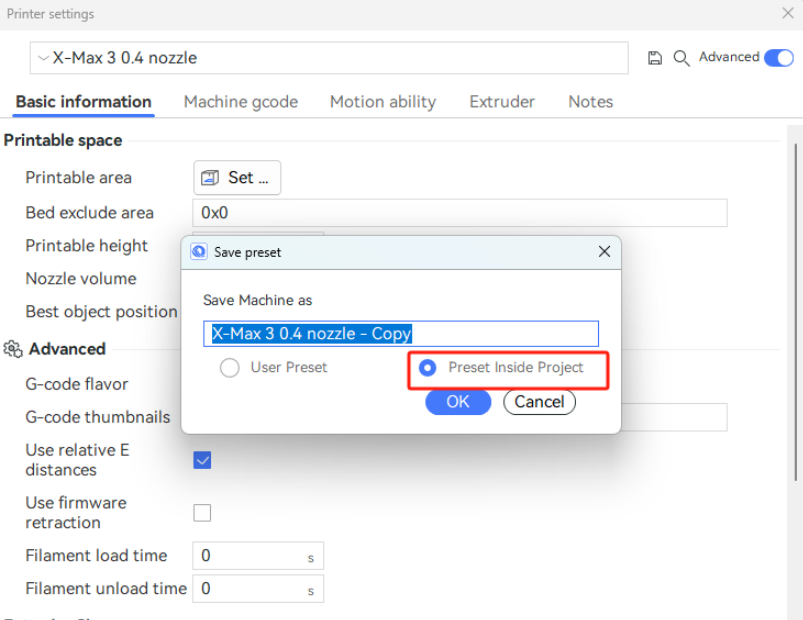This screenshot has width=803, height=620.
Task: Select the User Preset radio button
Action: point(230,368)
